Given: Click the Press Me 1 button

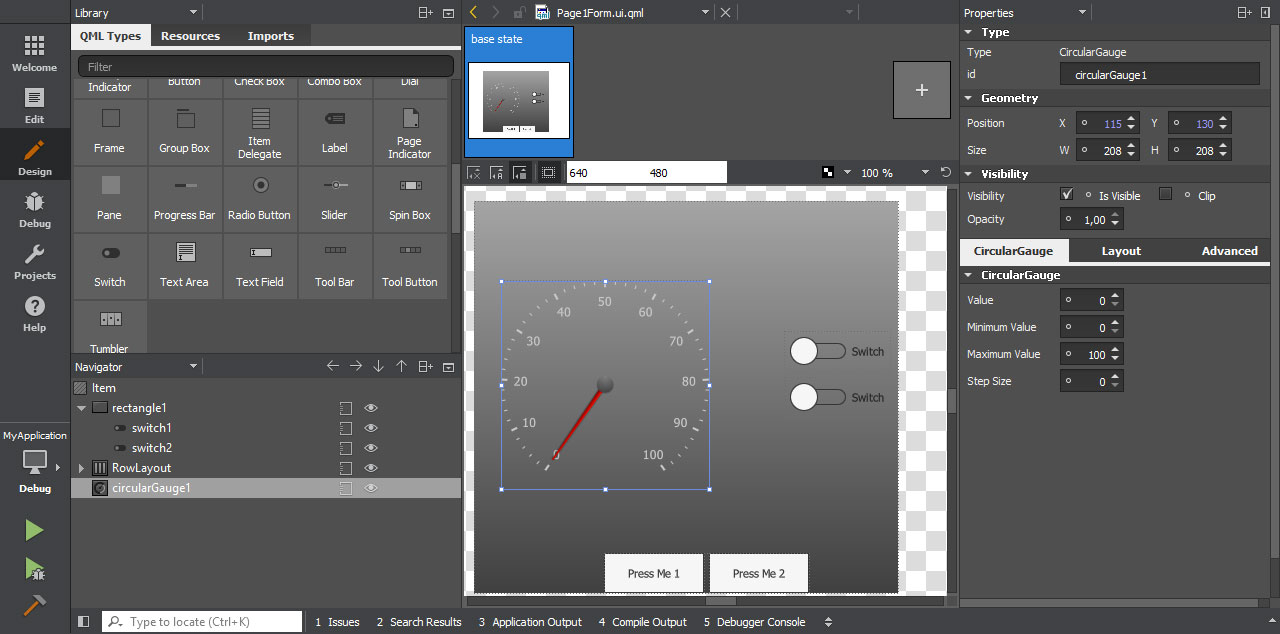Looking at the screenshot, I should click(653, 573).
